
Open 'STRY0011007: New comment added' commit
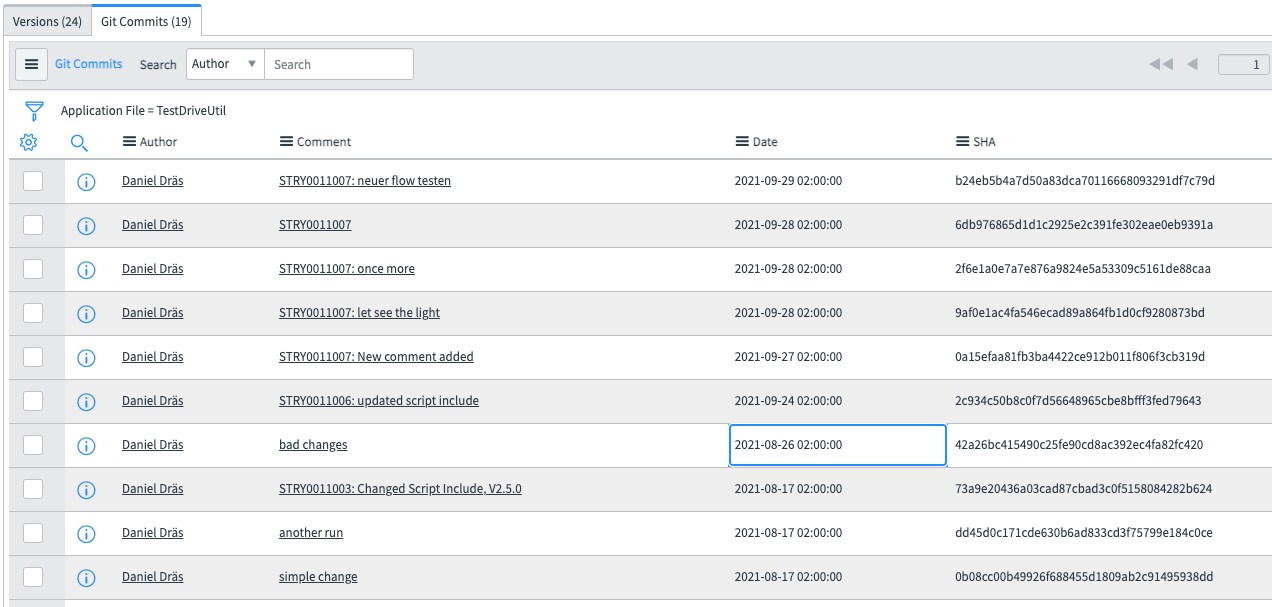pyautogui.click(x=376, y=357)
